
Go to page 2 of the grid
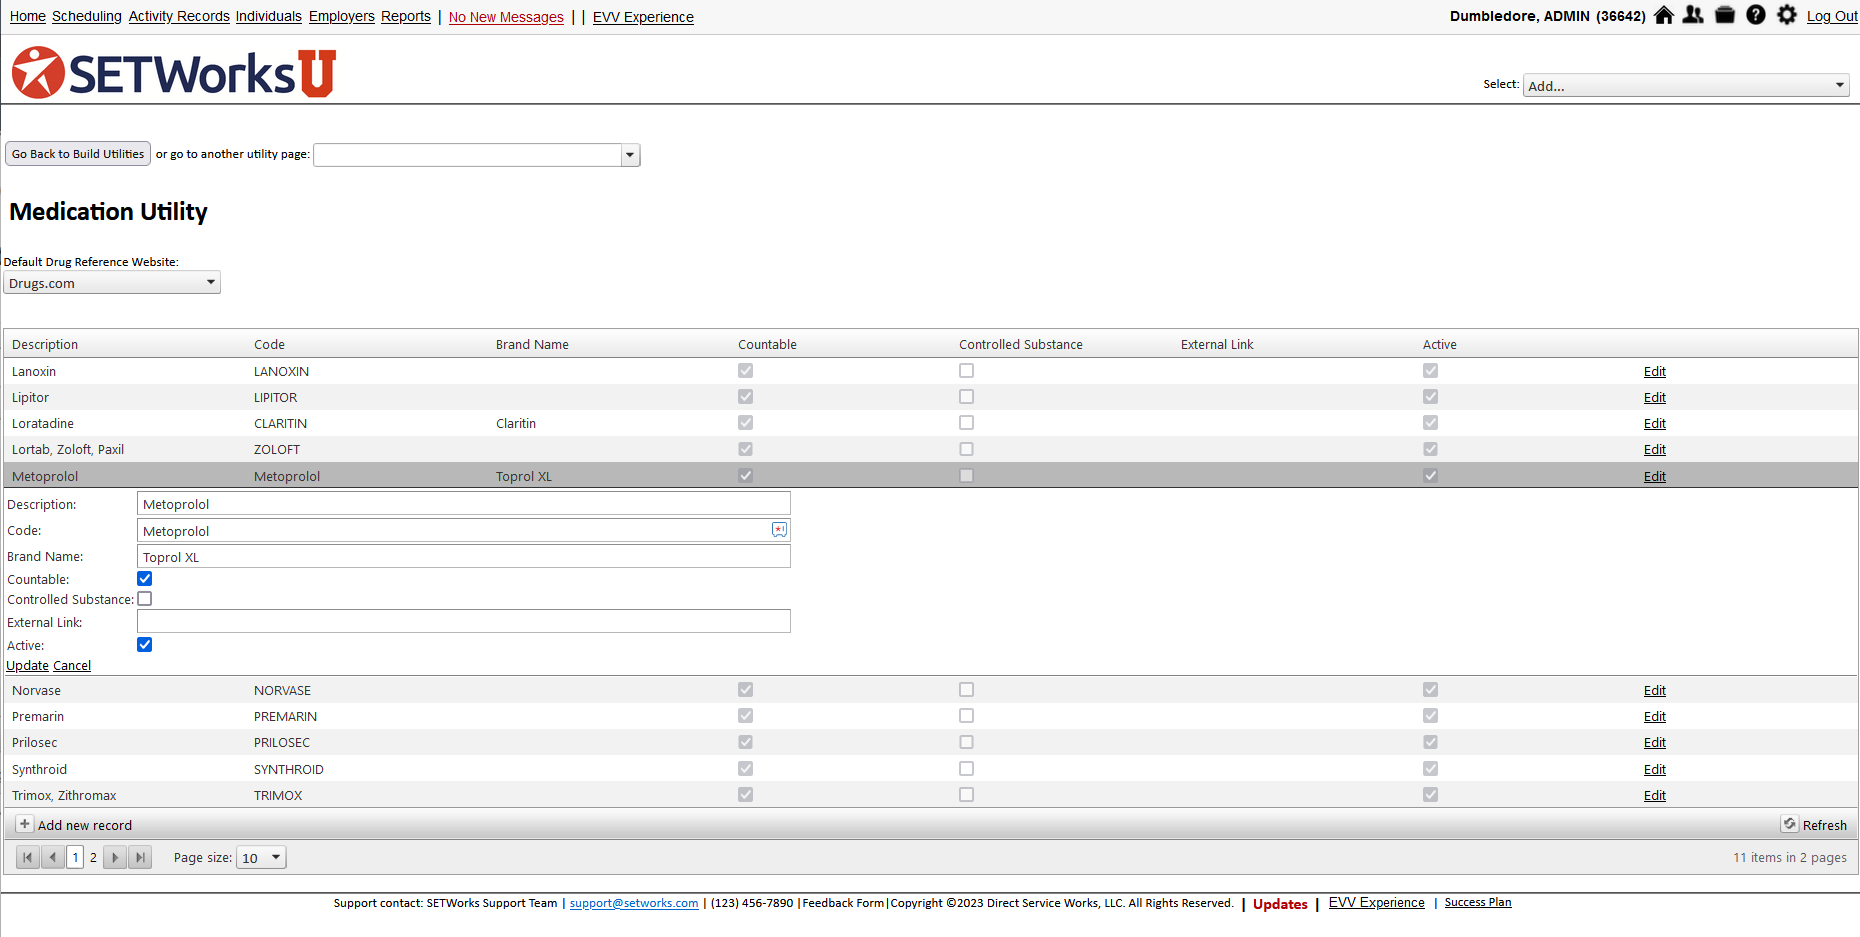pos(94,858)
